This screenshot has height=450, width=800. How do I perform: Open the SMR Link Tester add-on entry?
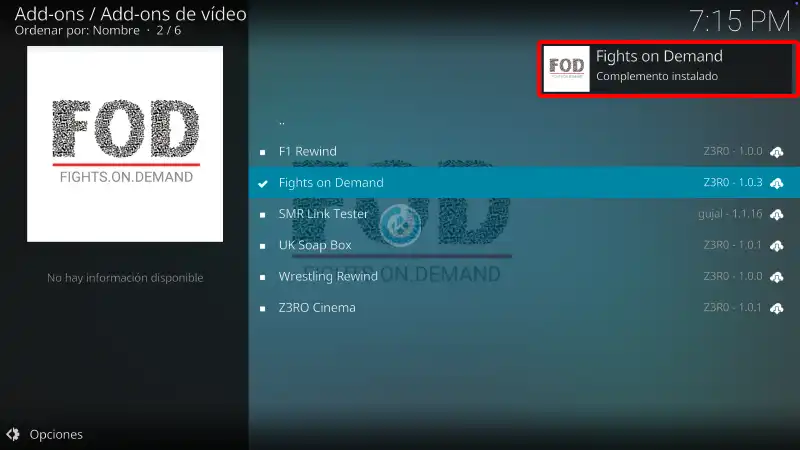(524, 214)
